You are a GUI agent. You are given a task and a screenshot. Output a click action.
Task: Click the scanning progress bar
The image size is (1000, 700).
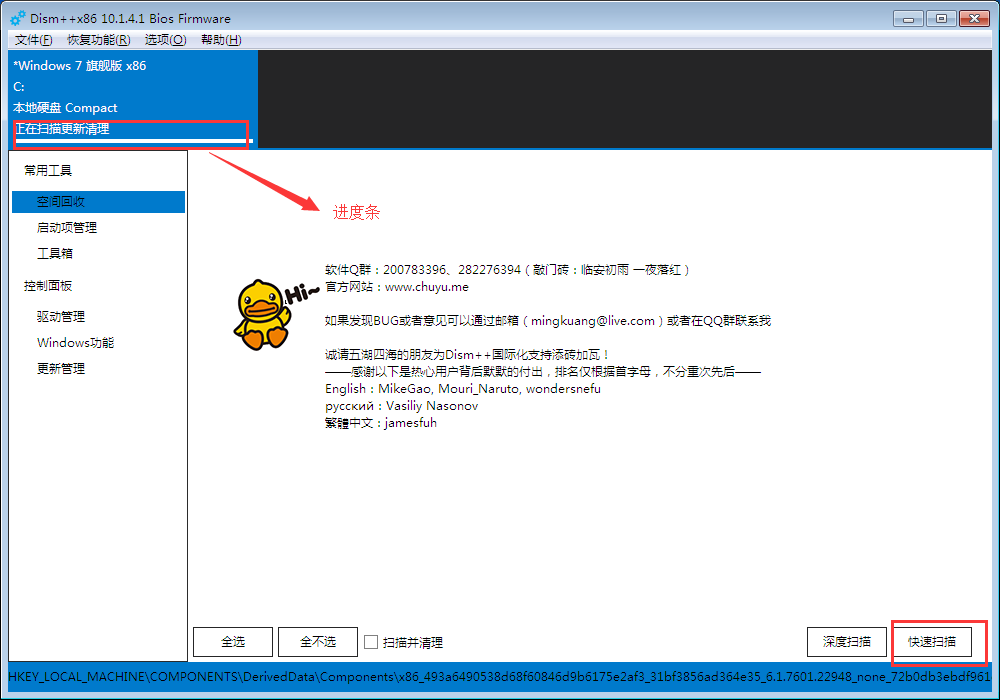133,141
